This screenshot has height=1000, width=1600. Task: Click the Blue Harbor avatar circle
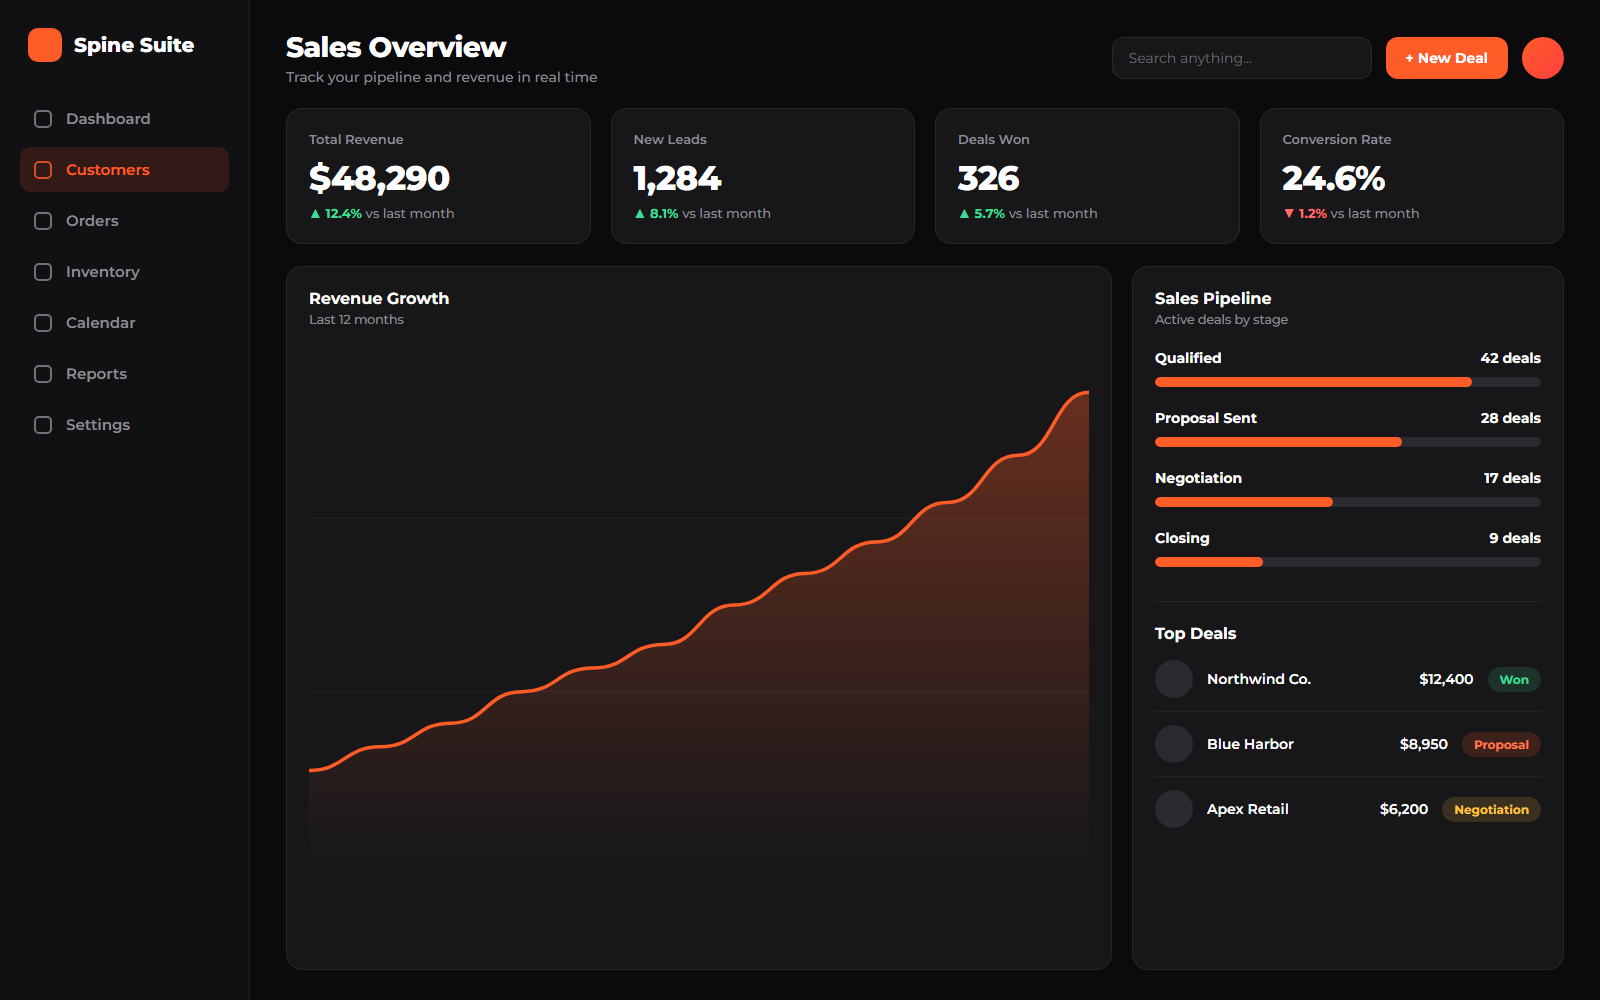1174,744
